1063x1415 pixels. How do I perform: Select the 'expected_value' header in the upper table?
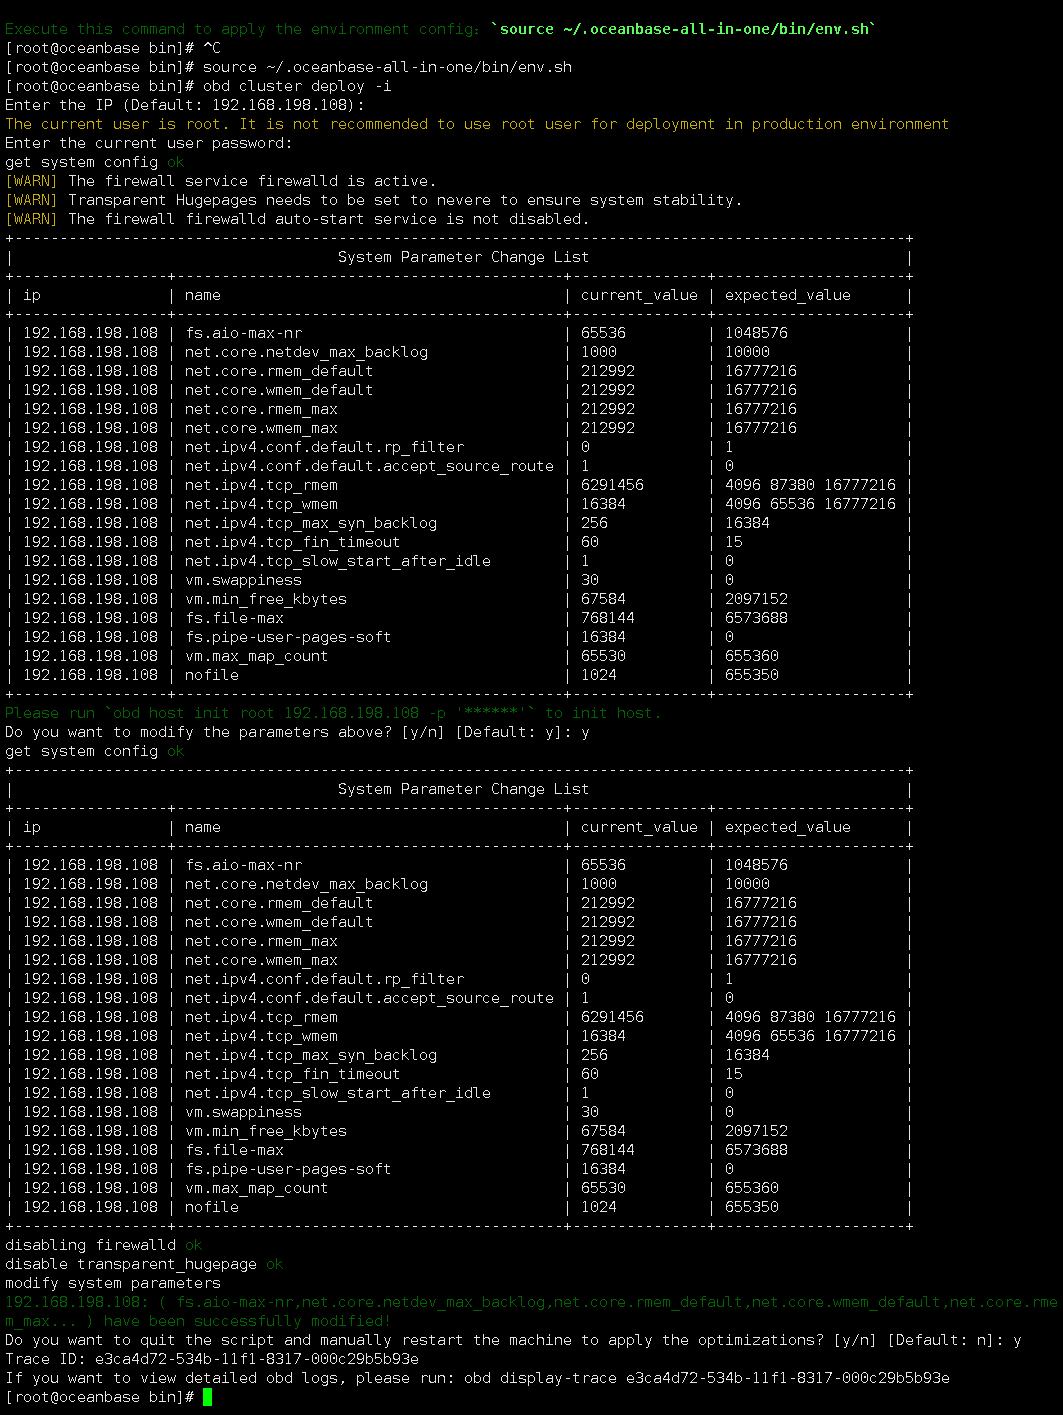pos(788,295)
